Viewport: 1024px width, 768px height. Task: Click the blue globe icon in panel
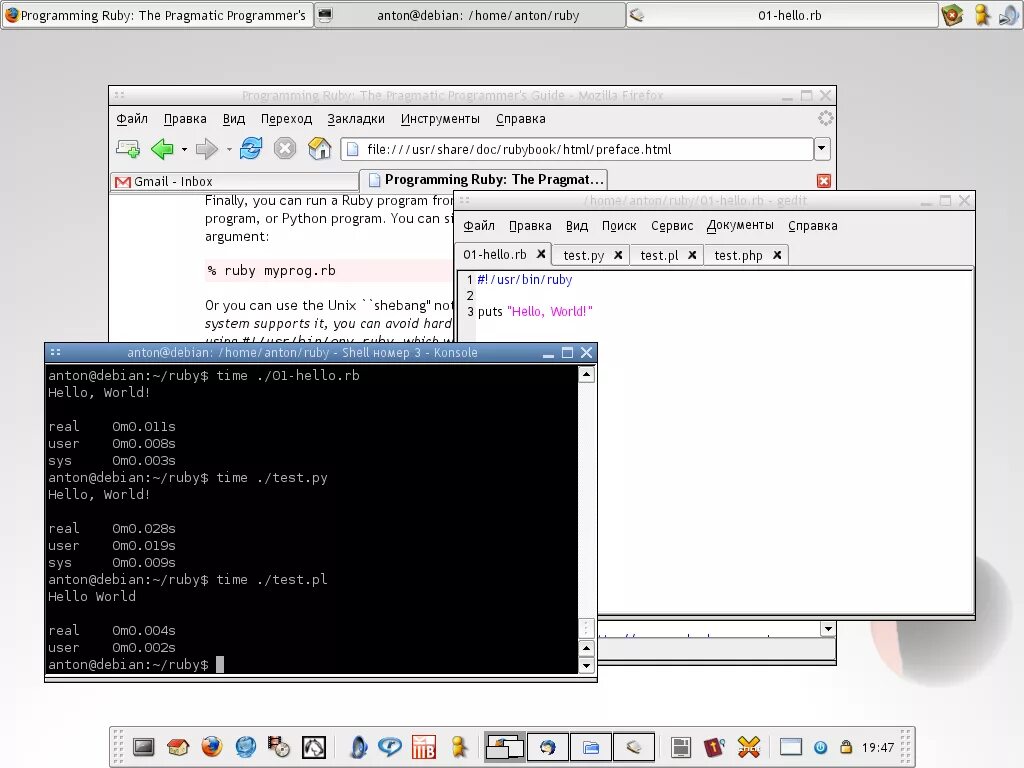pyautogui.click(x=246, y=746)
